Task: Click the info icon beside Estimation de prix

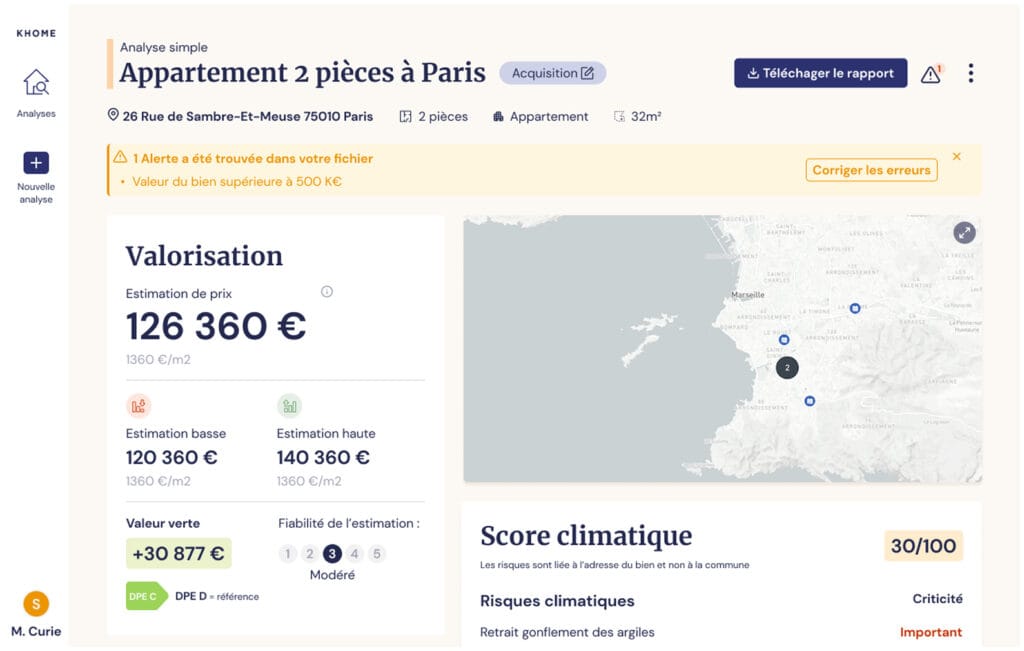Action: pos(326,292)
